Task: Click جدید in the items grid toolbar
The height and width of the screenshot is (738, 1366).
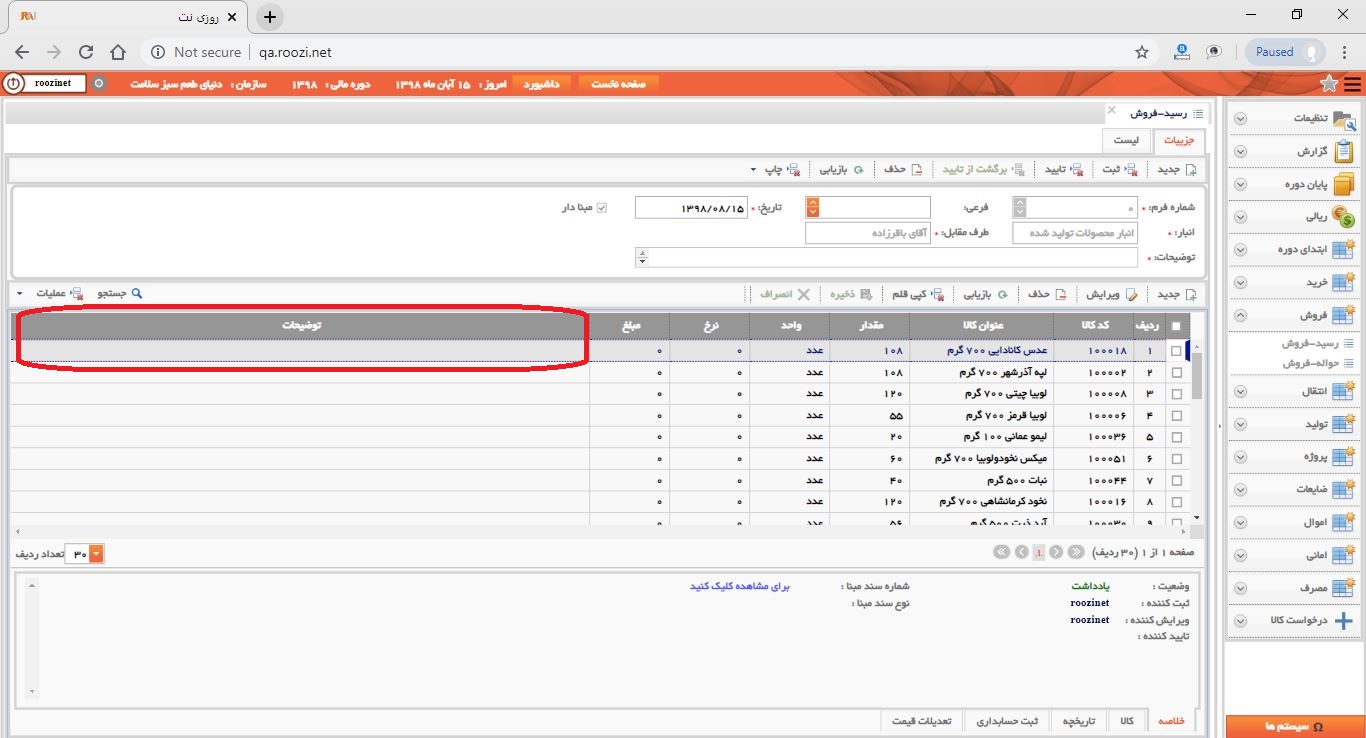Action: click(x=1176, y=294)
